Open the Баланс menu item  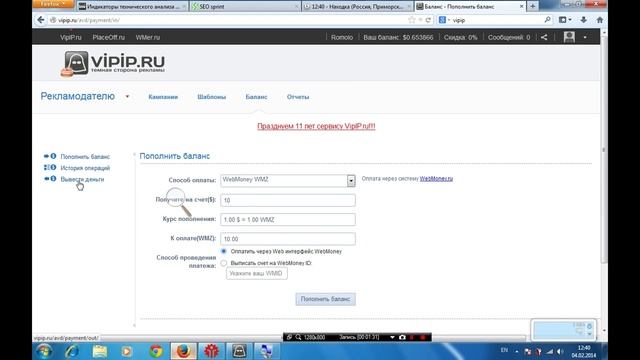coord(256,97)
